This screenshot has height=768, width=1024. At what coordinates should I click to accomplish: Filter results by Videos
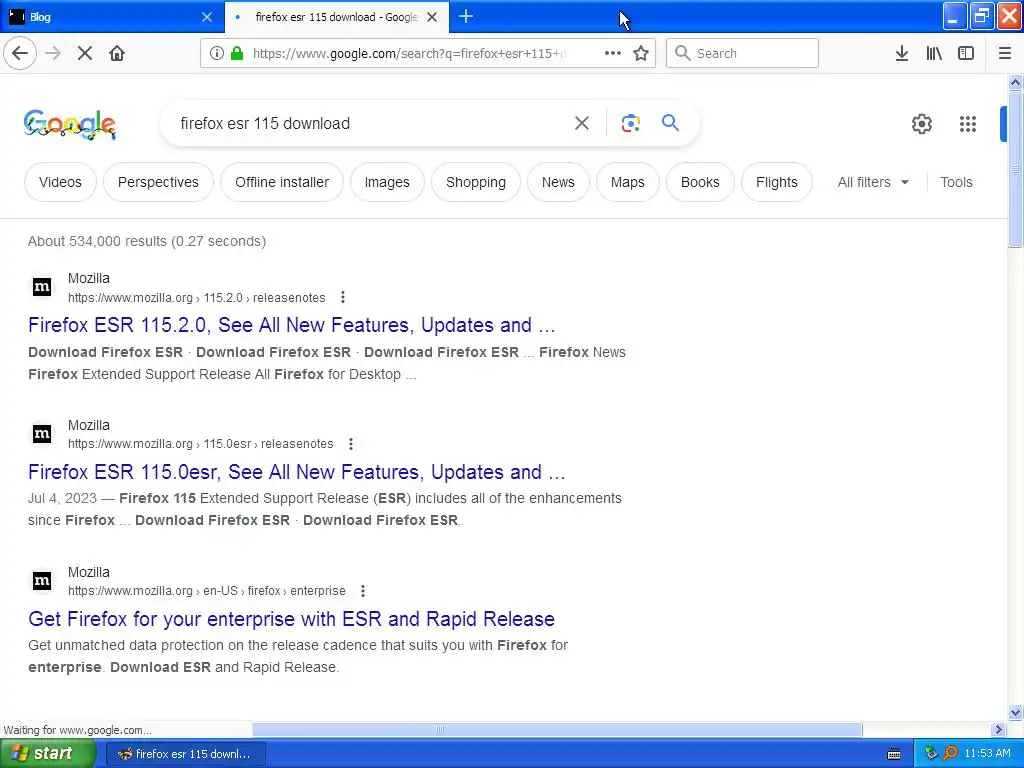click(60, 182)
